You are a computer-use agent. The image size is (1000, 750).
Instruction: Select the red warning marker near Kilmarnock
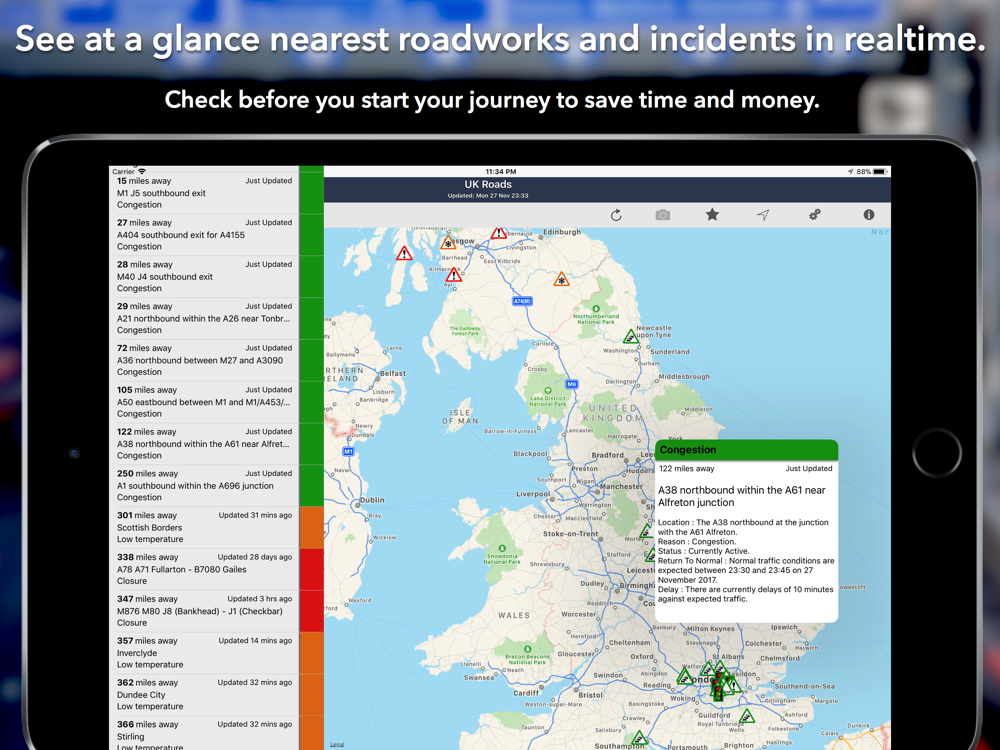coord(453,275)
